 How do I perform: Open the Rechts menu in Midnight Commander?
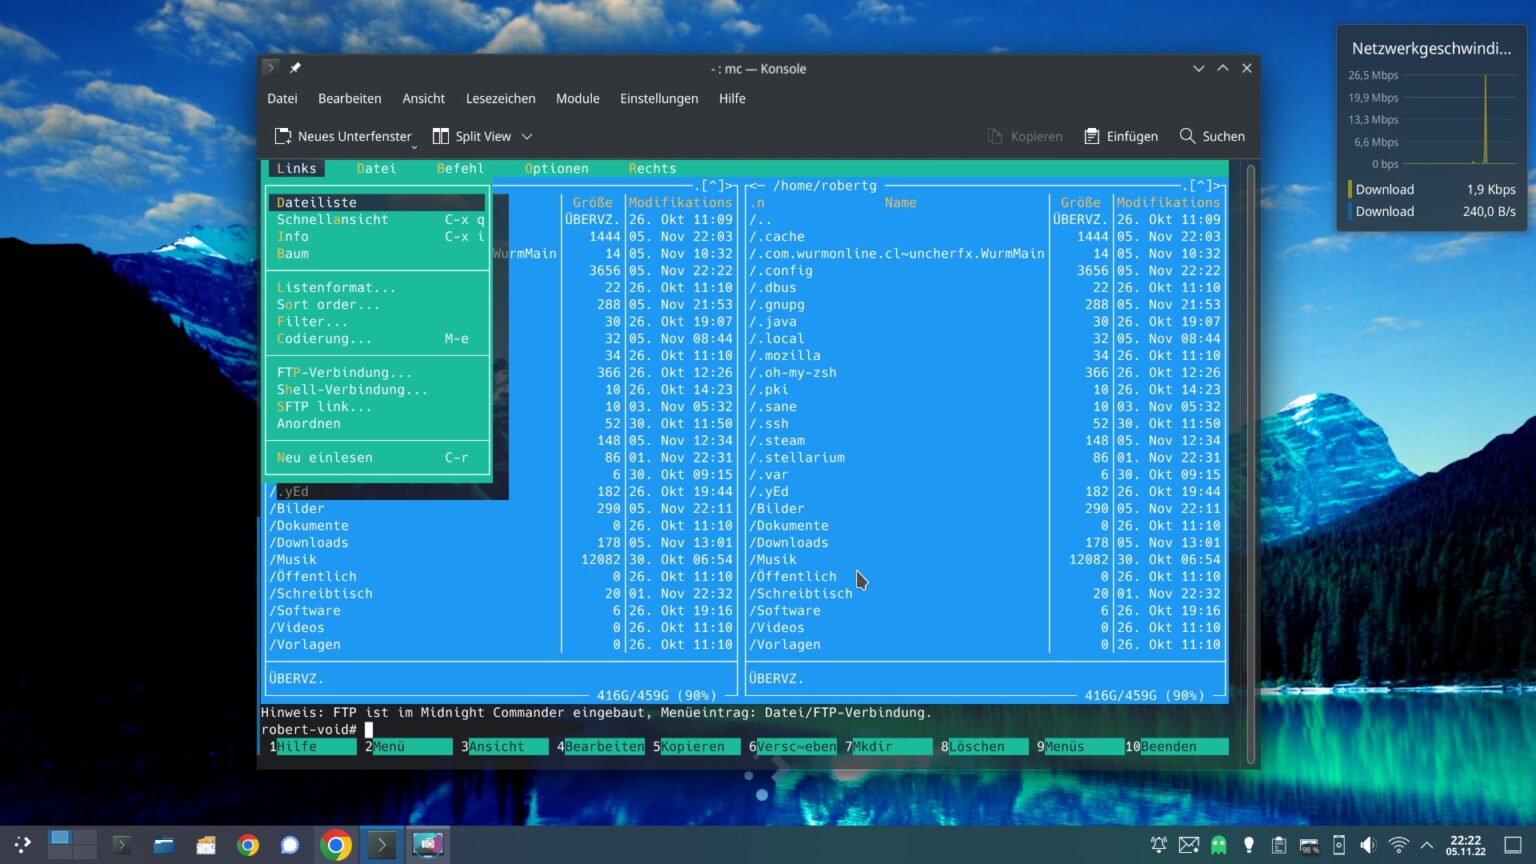652,168
